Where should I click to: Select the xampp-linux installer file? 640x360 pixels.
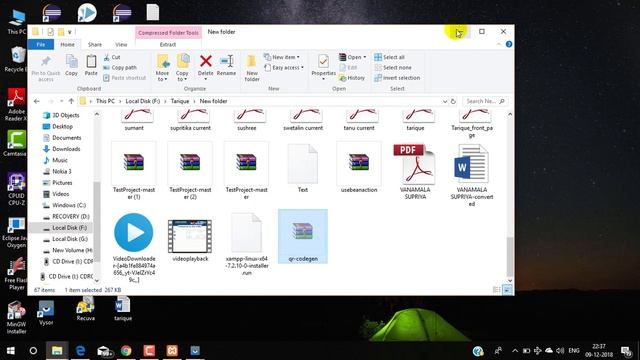(x=247, y=244)
